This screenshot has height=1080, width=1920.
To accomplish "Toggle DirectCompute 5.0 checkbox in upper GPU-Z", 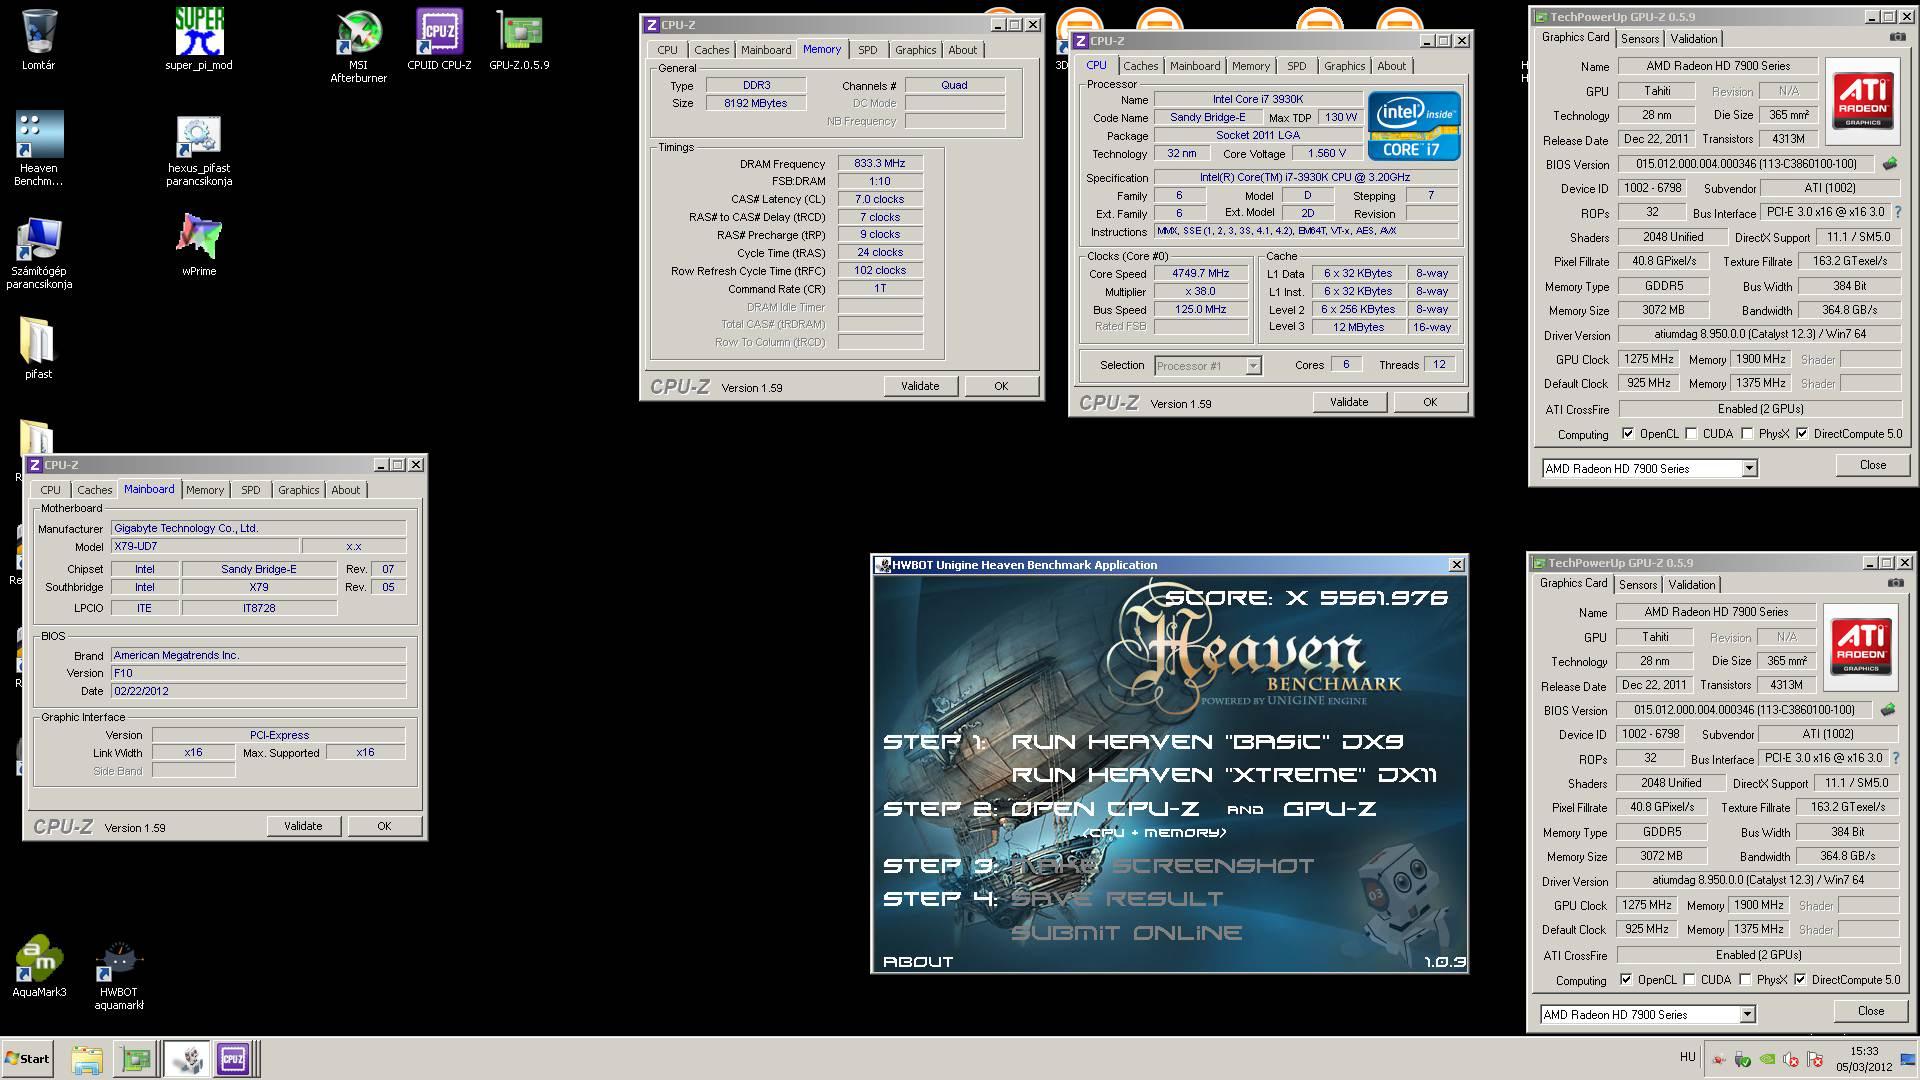I will pos(1802,434).
